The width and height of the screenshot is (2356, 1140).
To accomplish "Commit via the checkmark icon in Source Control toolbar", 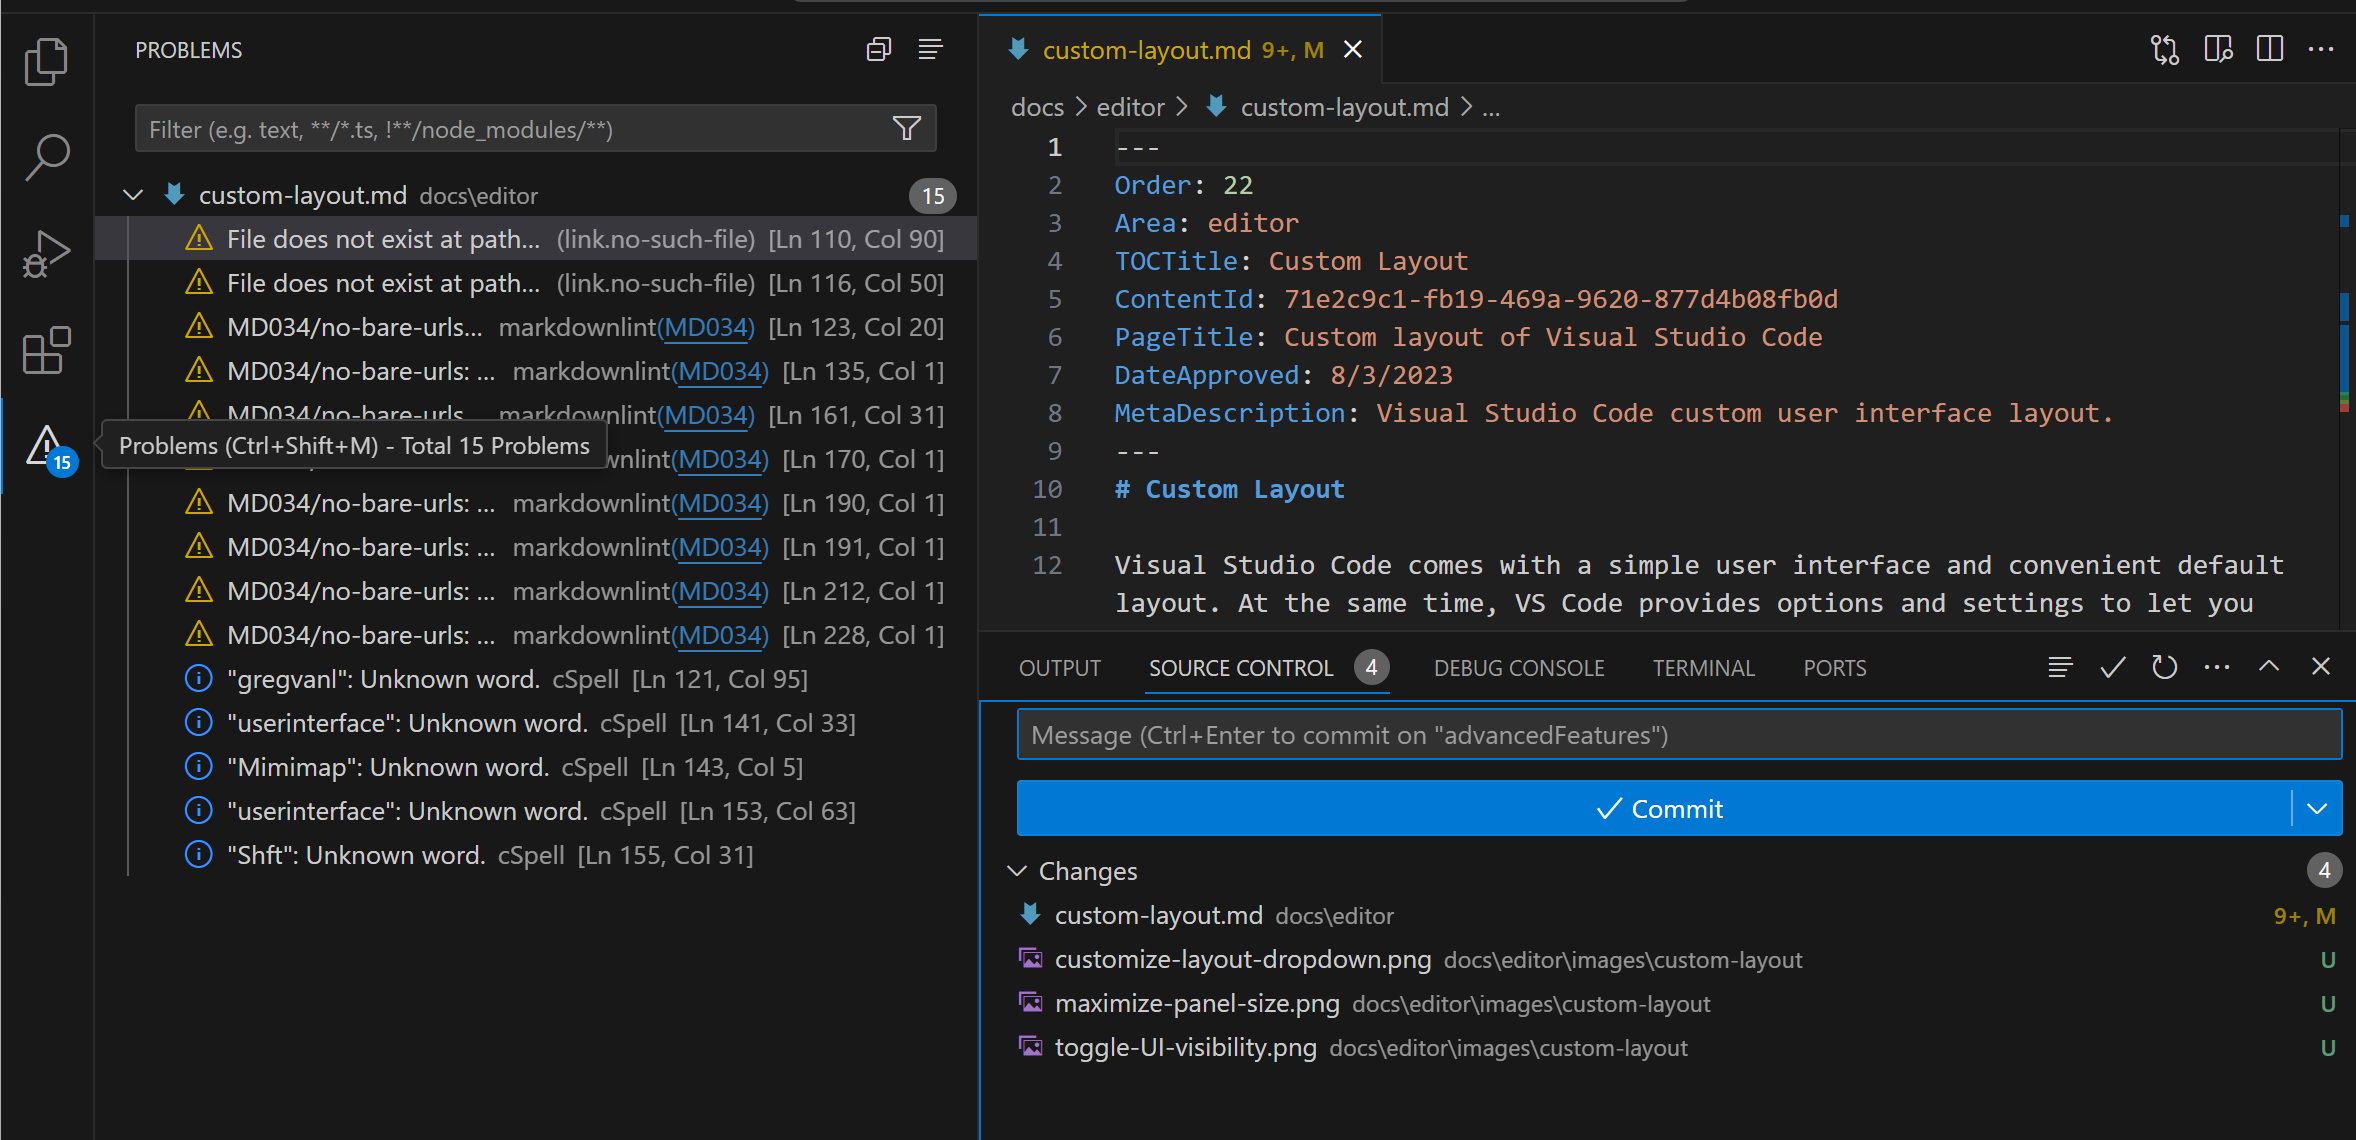I will (x=2111, y=667).
